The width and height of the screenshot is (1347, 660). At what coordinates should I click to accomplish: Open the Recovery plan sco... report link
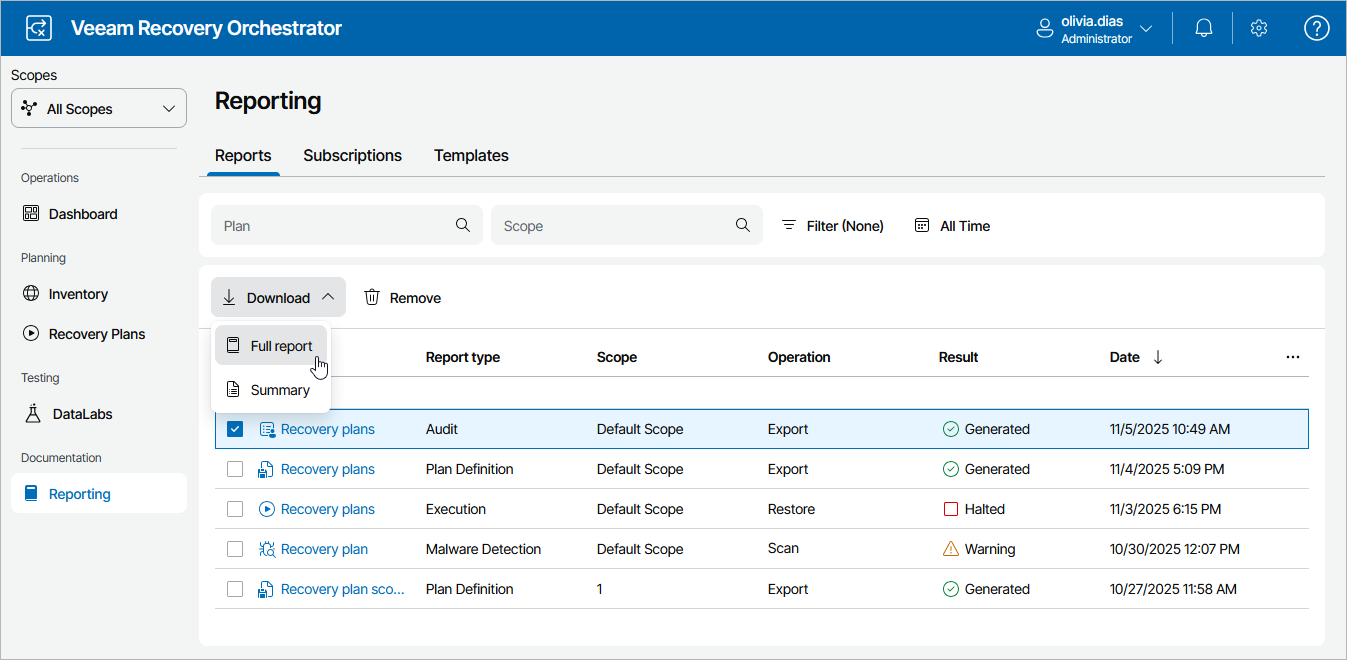tap(342, 589)
